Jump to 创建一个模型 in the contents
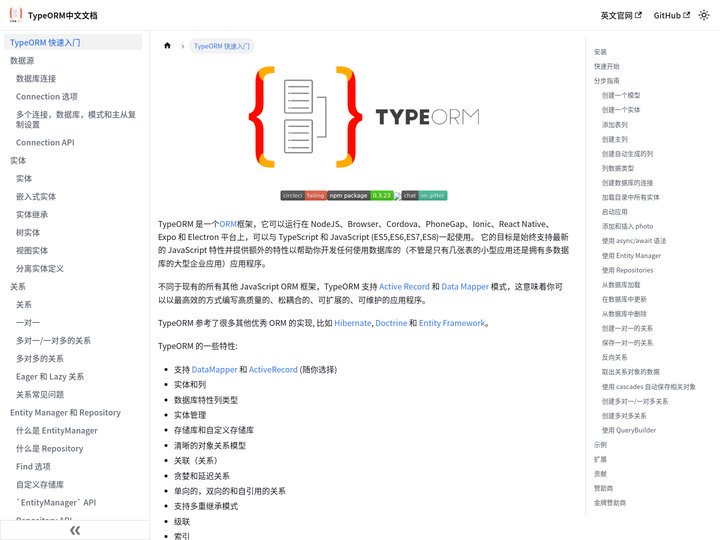The width and height of the screenshot is (720, 540). [x=621, y=95]
